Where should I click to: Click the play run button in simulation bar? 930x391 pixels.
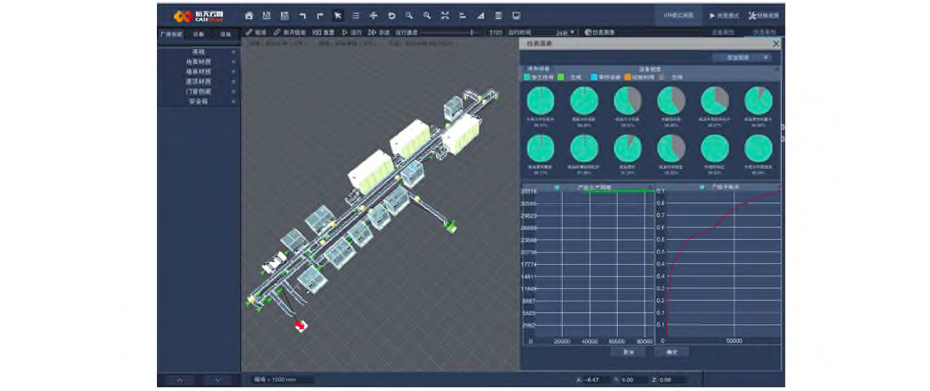(x=352, y=33)
